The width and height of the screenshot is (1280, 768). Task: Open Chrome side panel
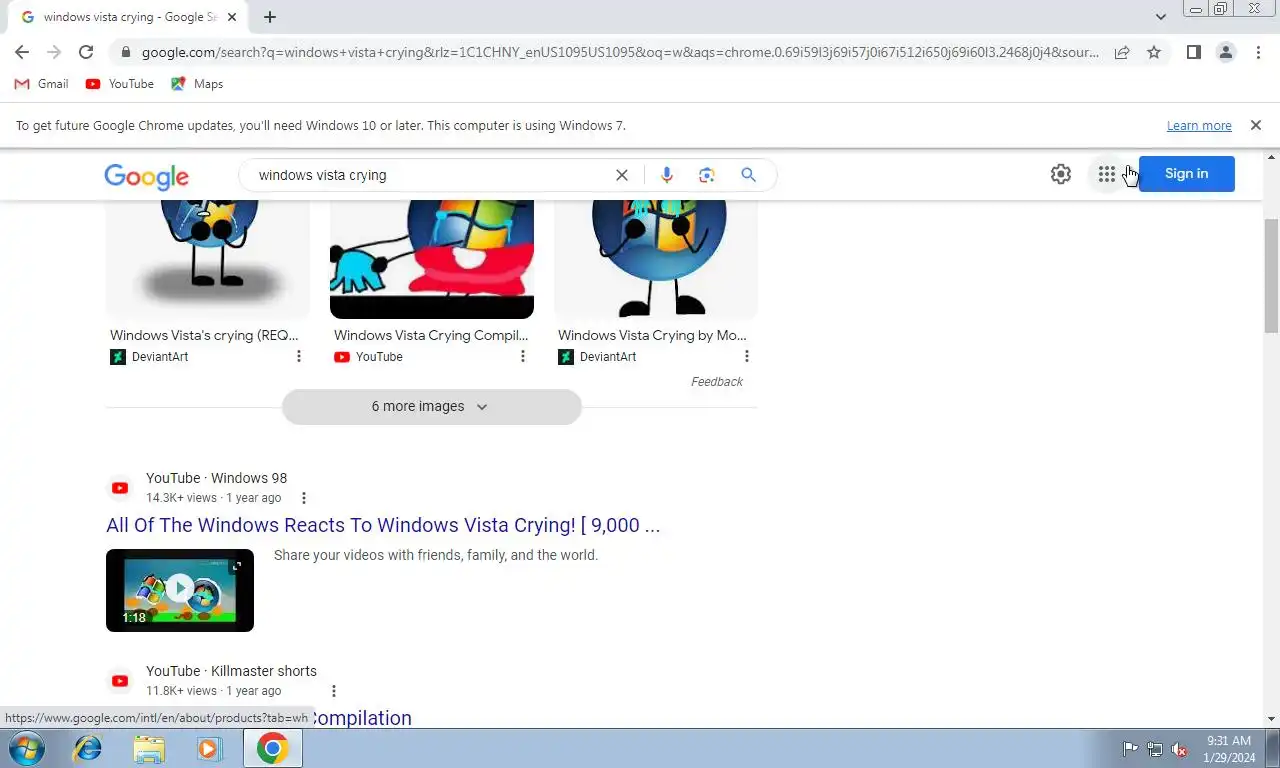pos(1193,52)
